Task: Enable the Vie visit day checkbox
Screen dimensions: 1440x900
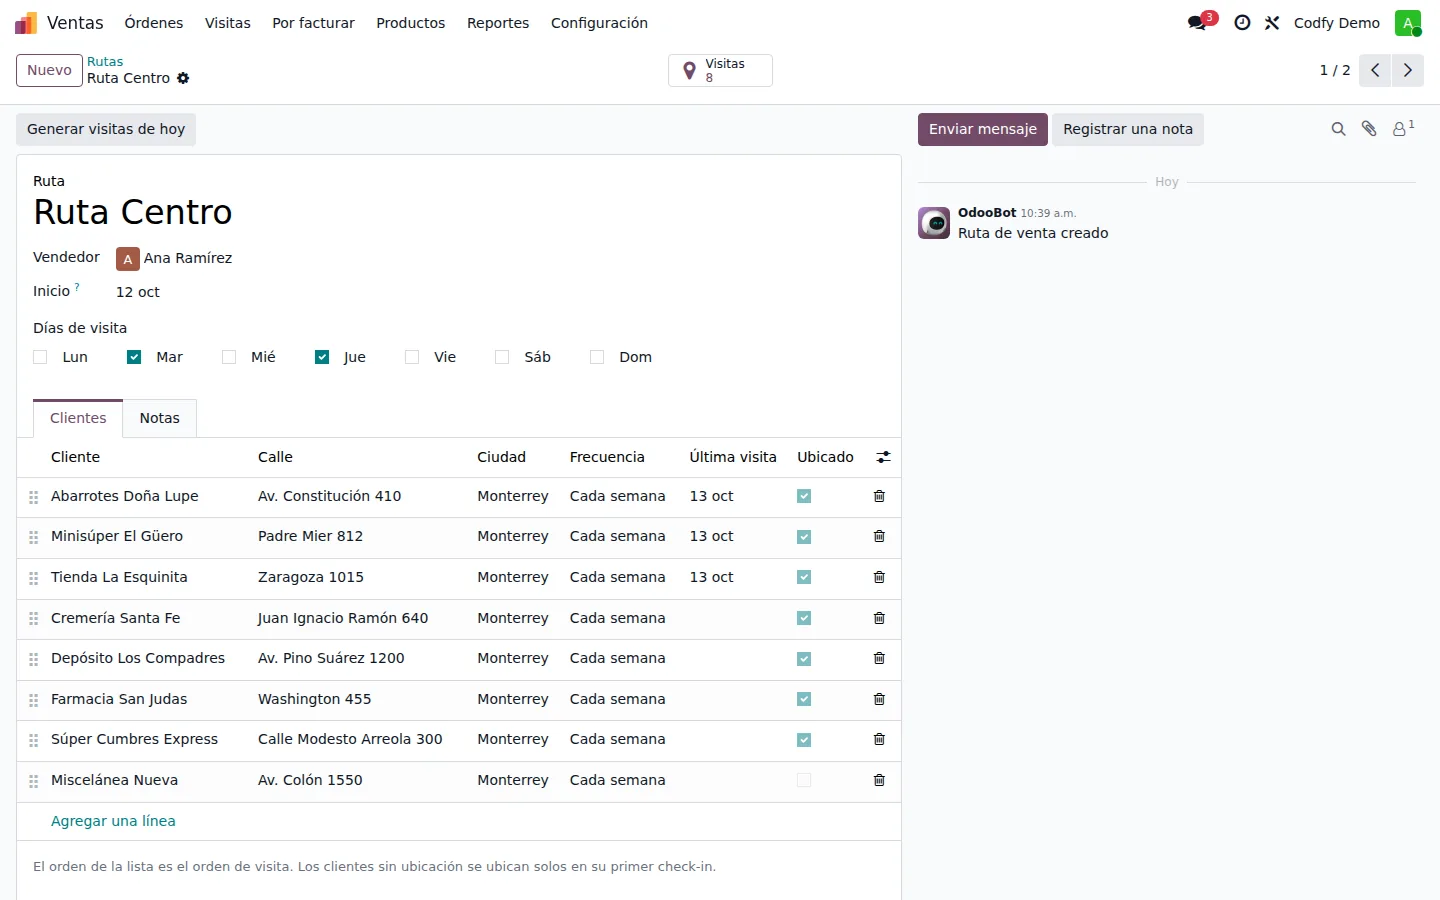Action: click(x=412, y=357)
